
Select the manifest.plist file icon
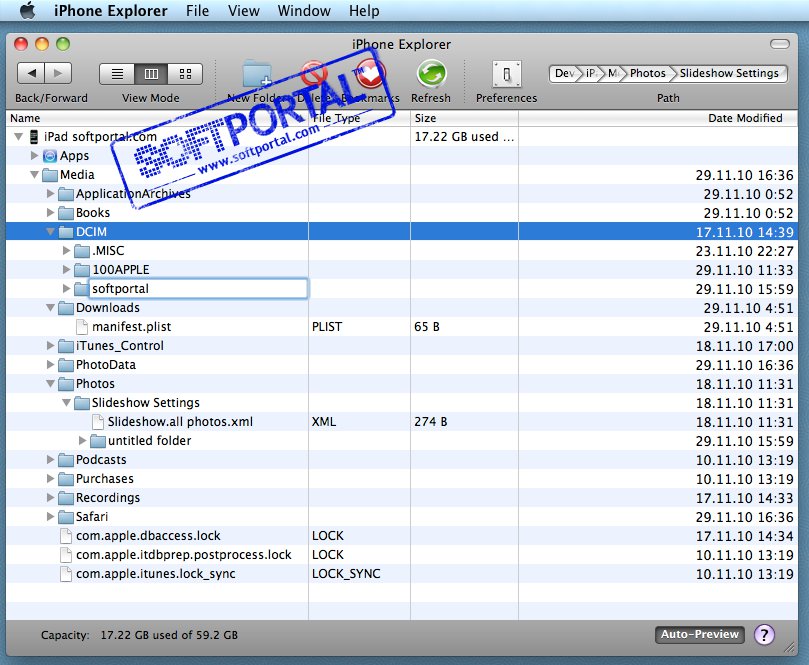click(82, 327)
